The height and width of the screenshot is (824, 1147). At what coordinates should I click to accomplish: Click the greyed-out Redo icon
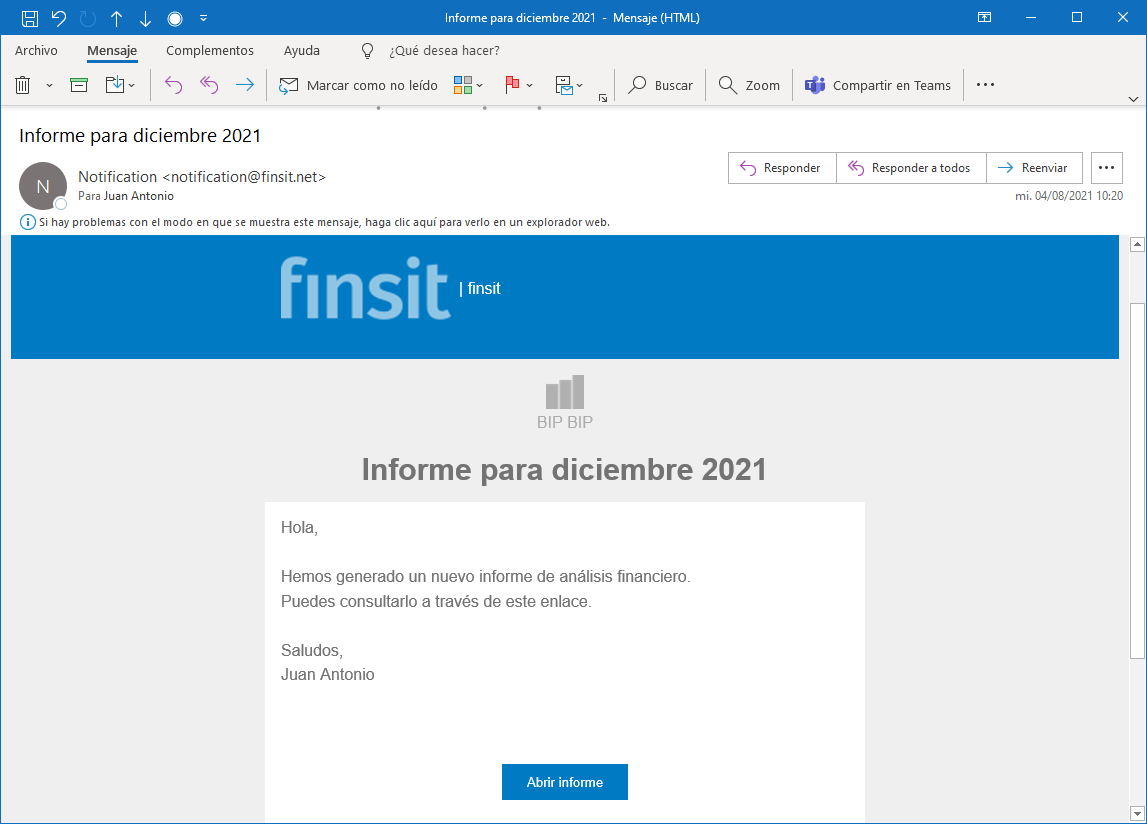(88, 18)
